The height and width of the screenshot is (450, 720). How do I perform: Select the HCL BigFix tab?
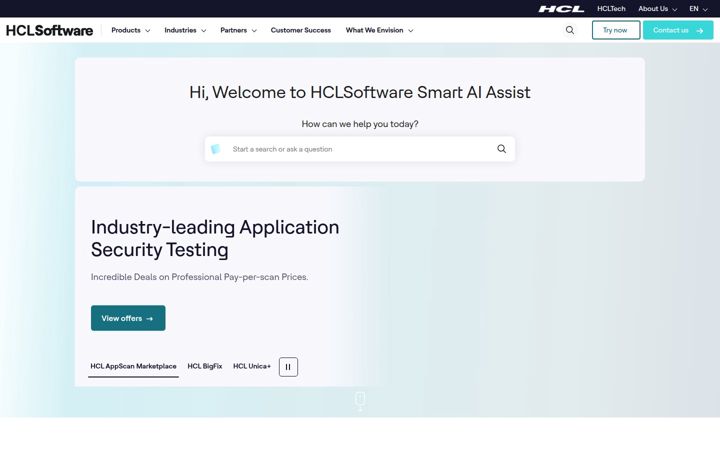click(205, 366)
